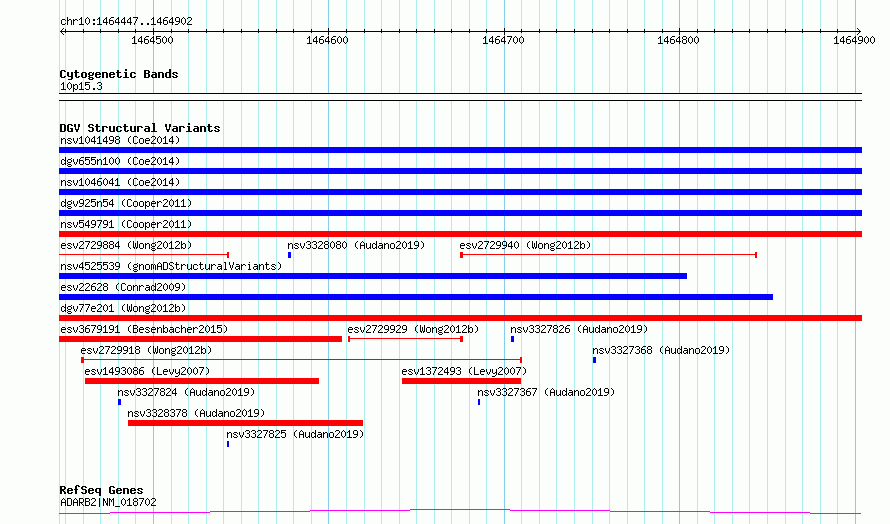Open the RefSeq Genes track title
Screen dimensions: 890x524
pos(101,490)
